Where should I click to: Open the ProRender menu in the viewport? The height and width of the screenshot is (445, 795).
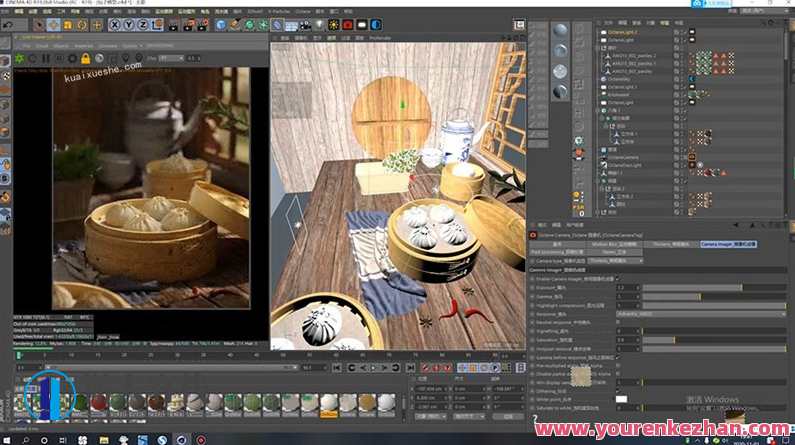tap(380, 38)
